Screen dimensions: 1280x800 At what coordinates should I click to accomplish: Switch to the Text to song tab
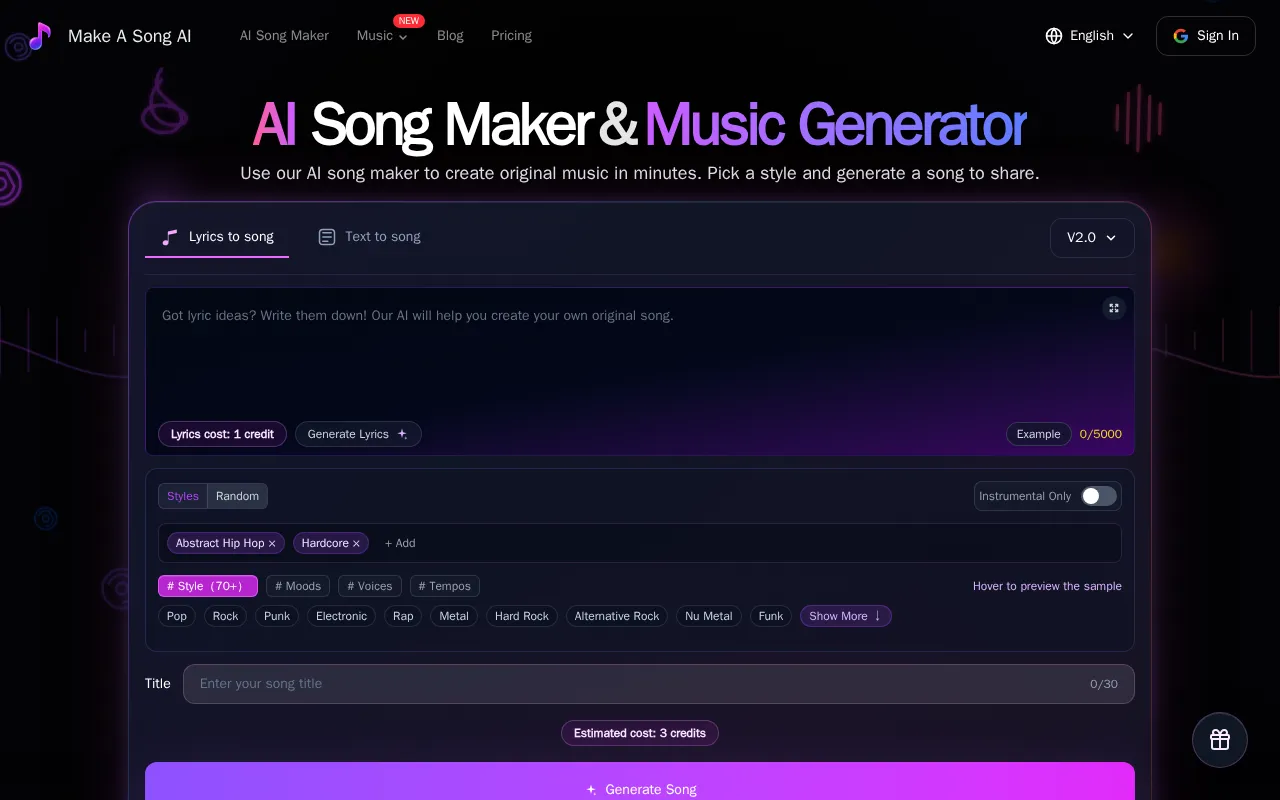(x=369, y=237)
